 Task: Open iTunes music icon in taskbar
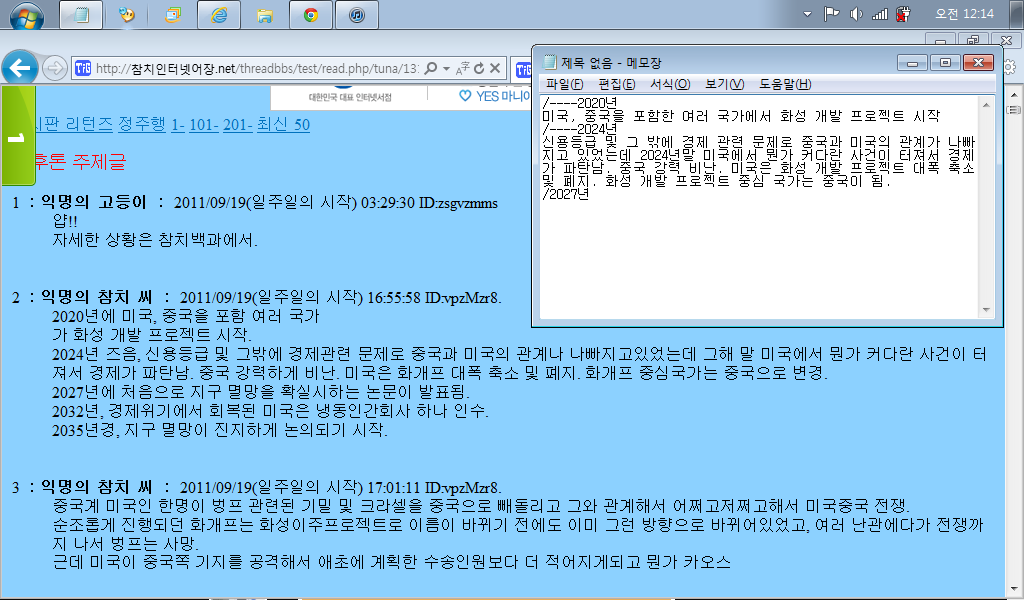pyautogui.click(x=357, y=15)
